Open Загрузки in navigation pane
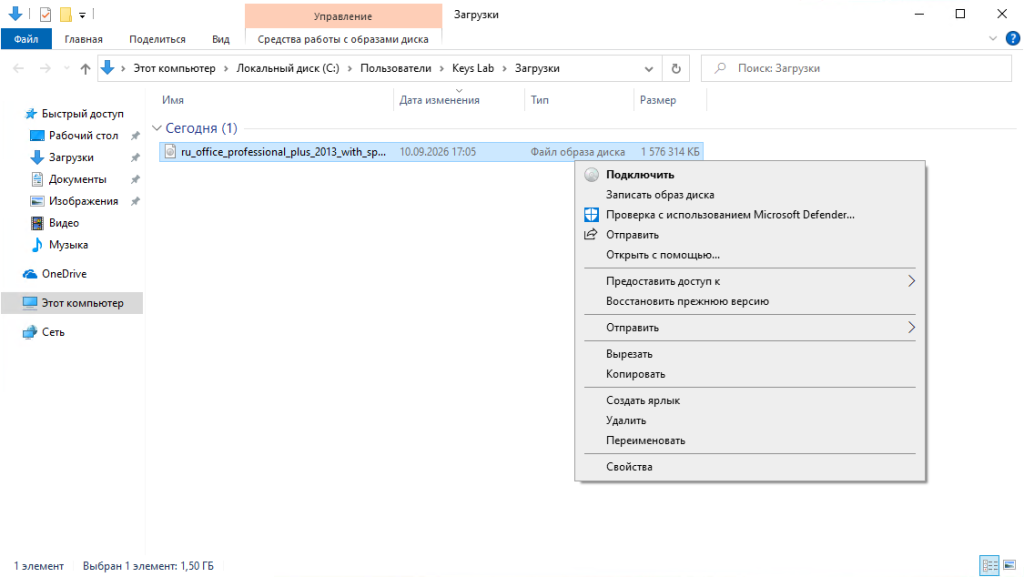The width and height of the screenshot is (1024, 577). [x=71, y=157]
